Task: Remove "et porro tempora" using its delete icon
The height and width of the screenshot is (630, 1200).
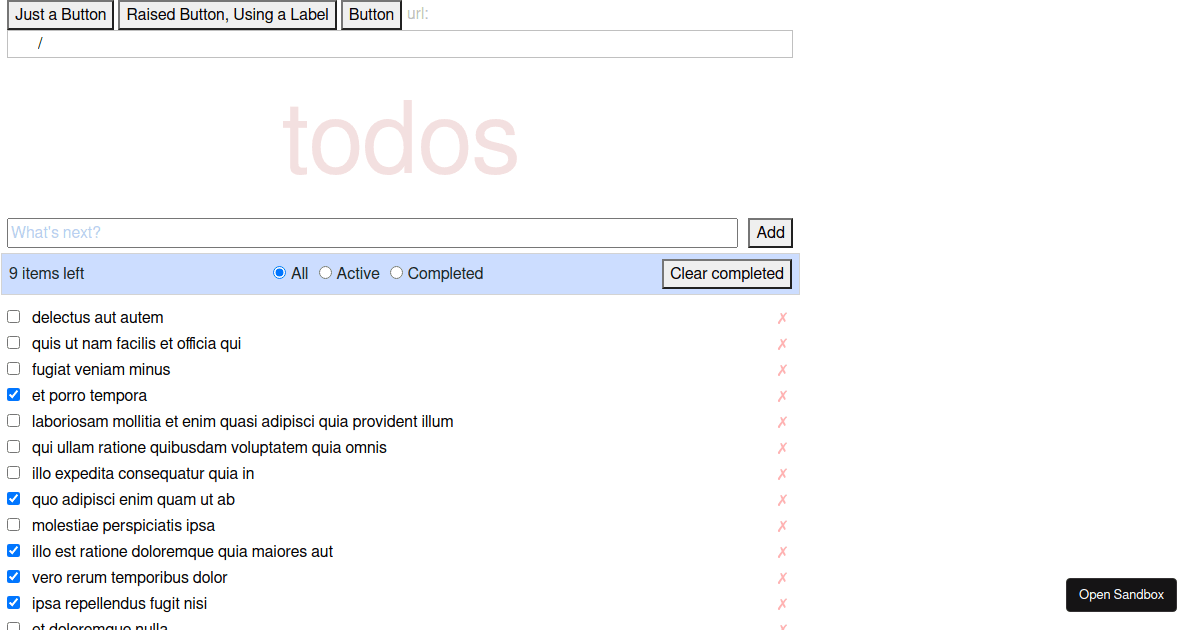Action: coord(782,395)
